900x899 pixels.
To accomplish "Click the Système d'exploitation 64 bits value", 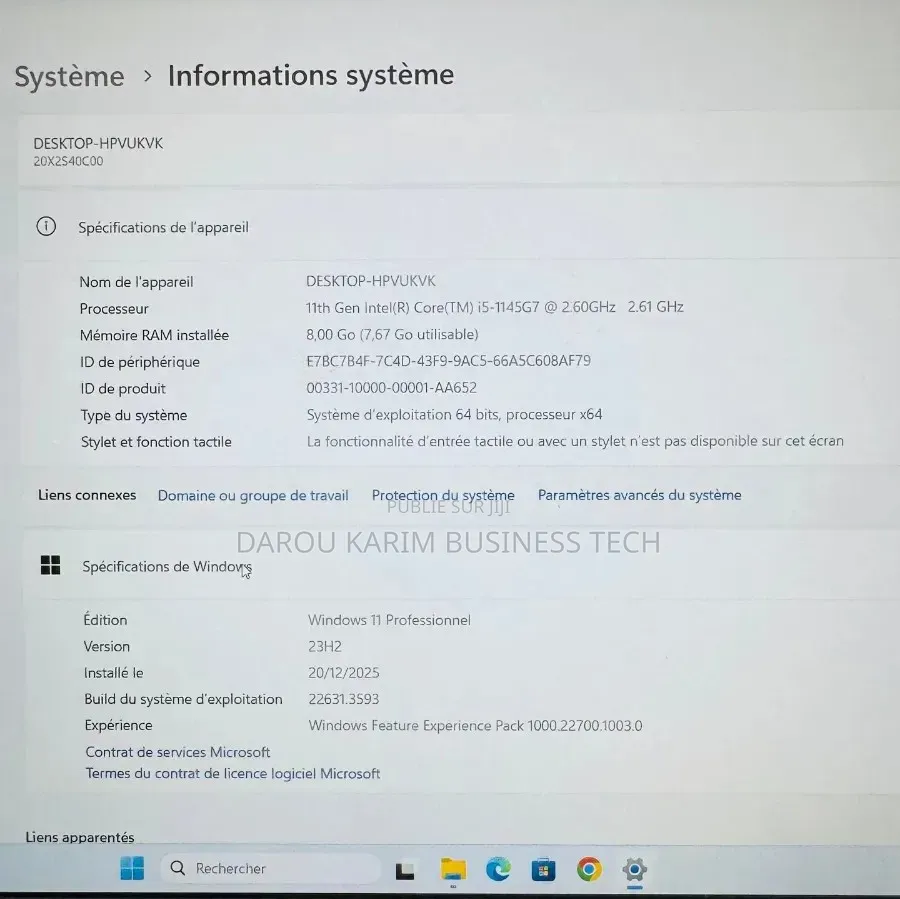I will click(454, 414).
